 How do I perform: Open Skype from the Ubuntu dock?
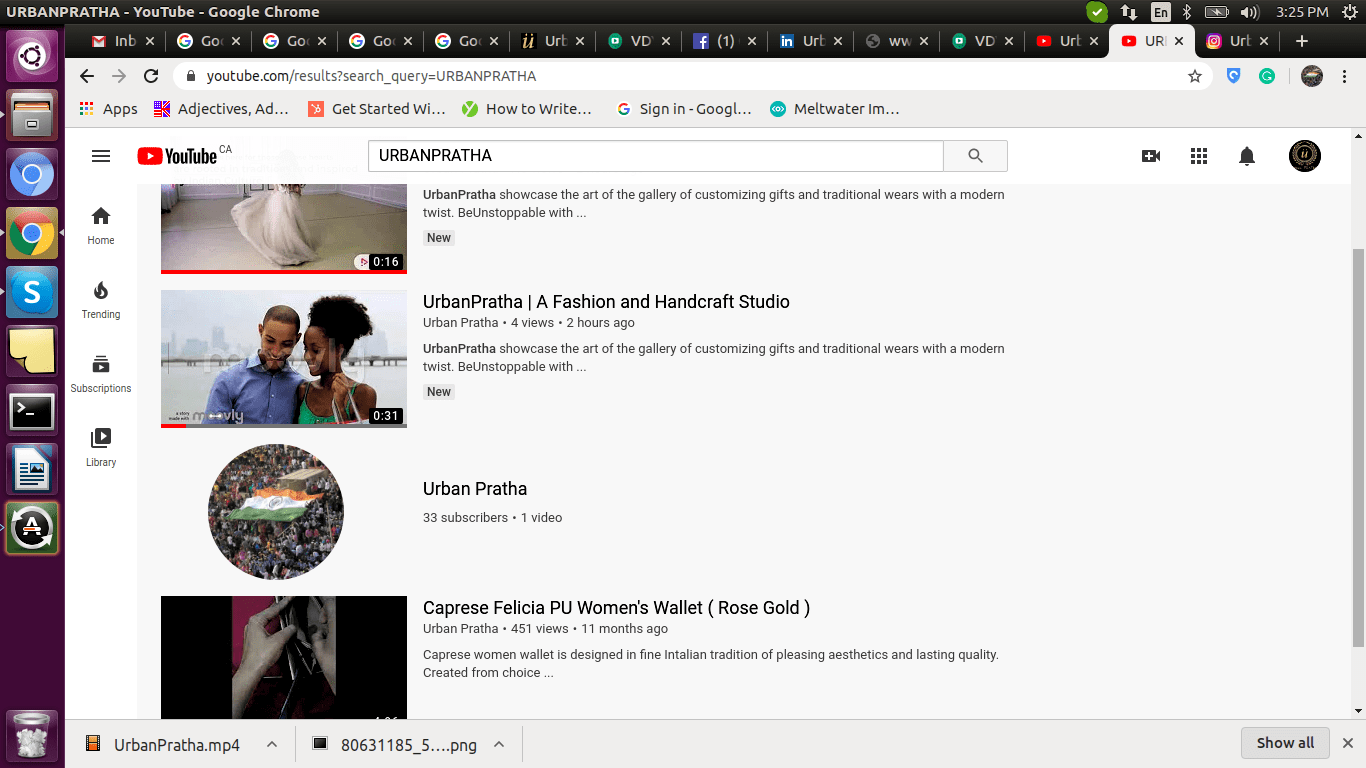tap(32, 292)
